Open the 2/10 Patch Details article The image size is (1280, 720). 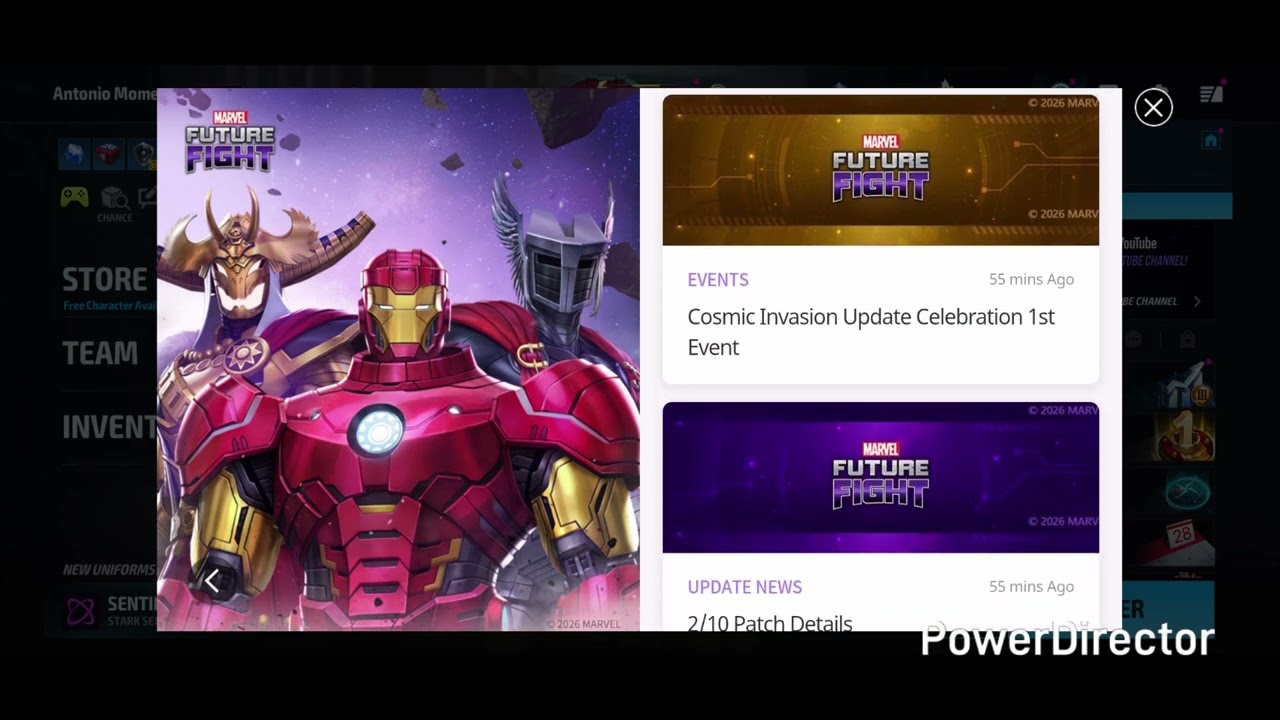point(769,622)
